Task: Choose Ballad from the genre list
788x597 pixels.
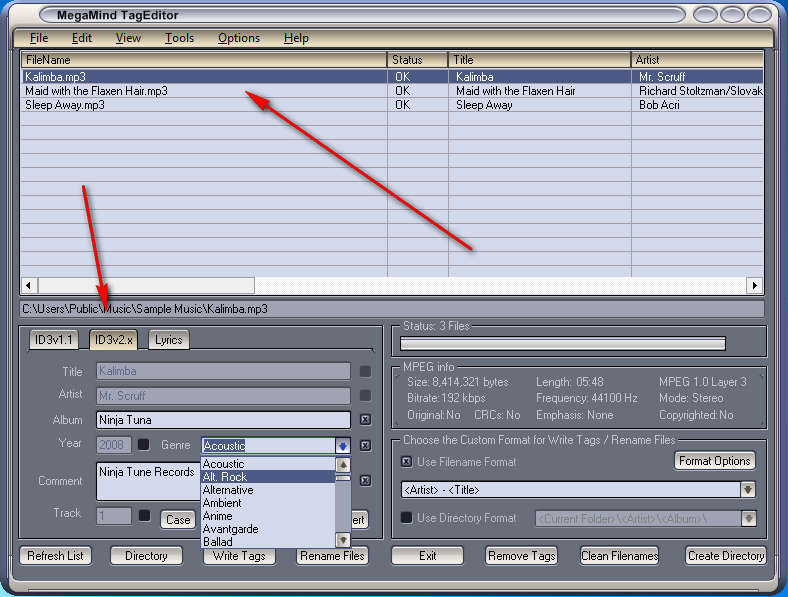Action: click(268, 542)
